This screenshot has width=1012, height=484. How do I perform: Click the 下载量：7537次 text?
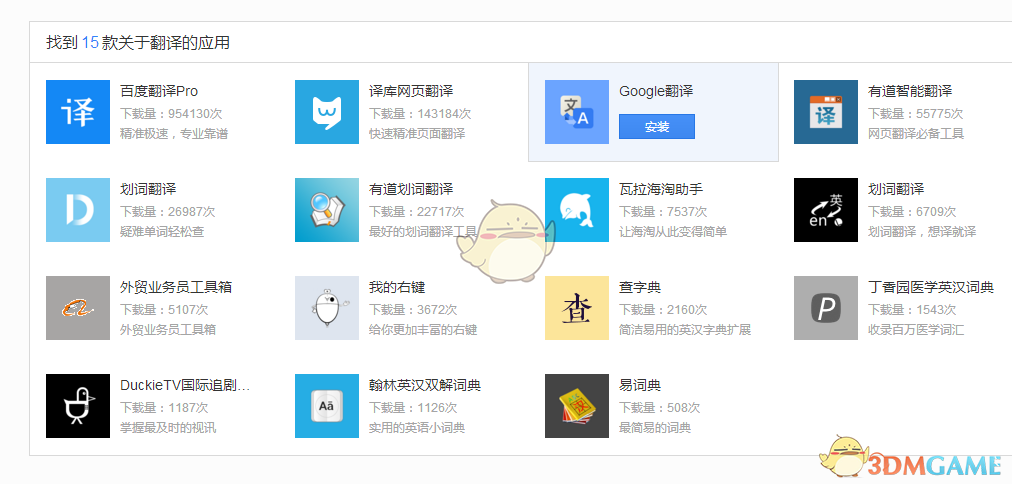click(663, 212)
